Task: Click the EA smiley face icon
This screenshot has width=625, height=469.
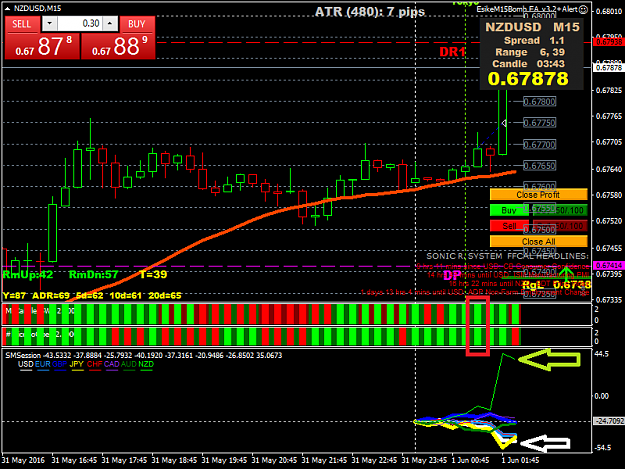Action: click(583, 9)
